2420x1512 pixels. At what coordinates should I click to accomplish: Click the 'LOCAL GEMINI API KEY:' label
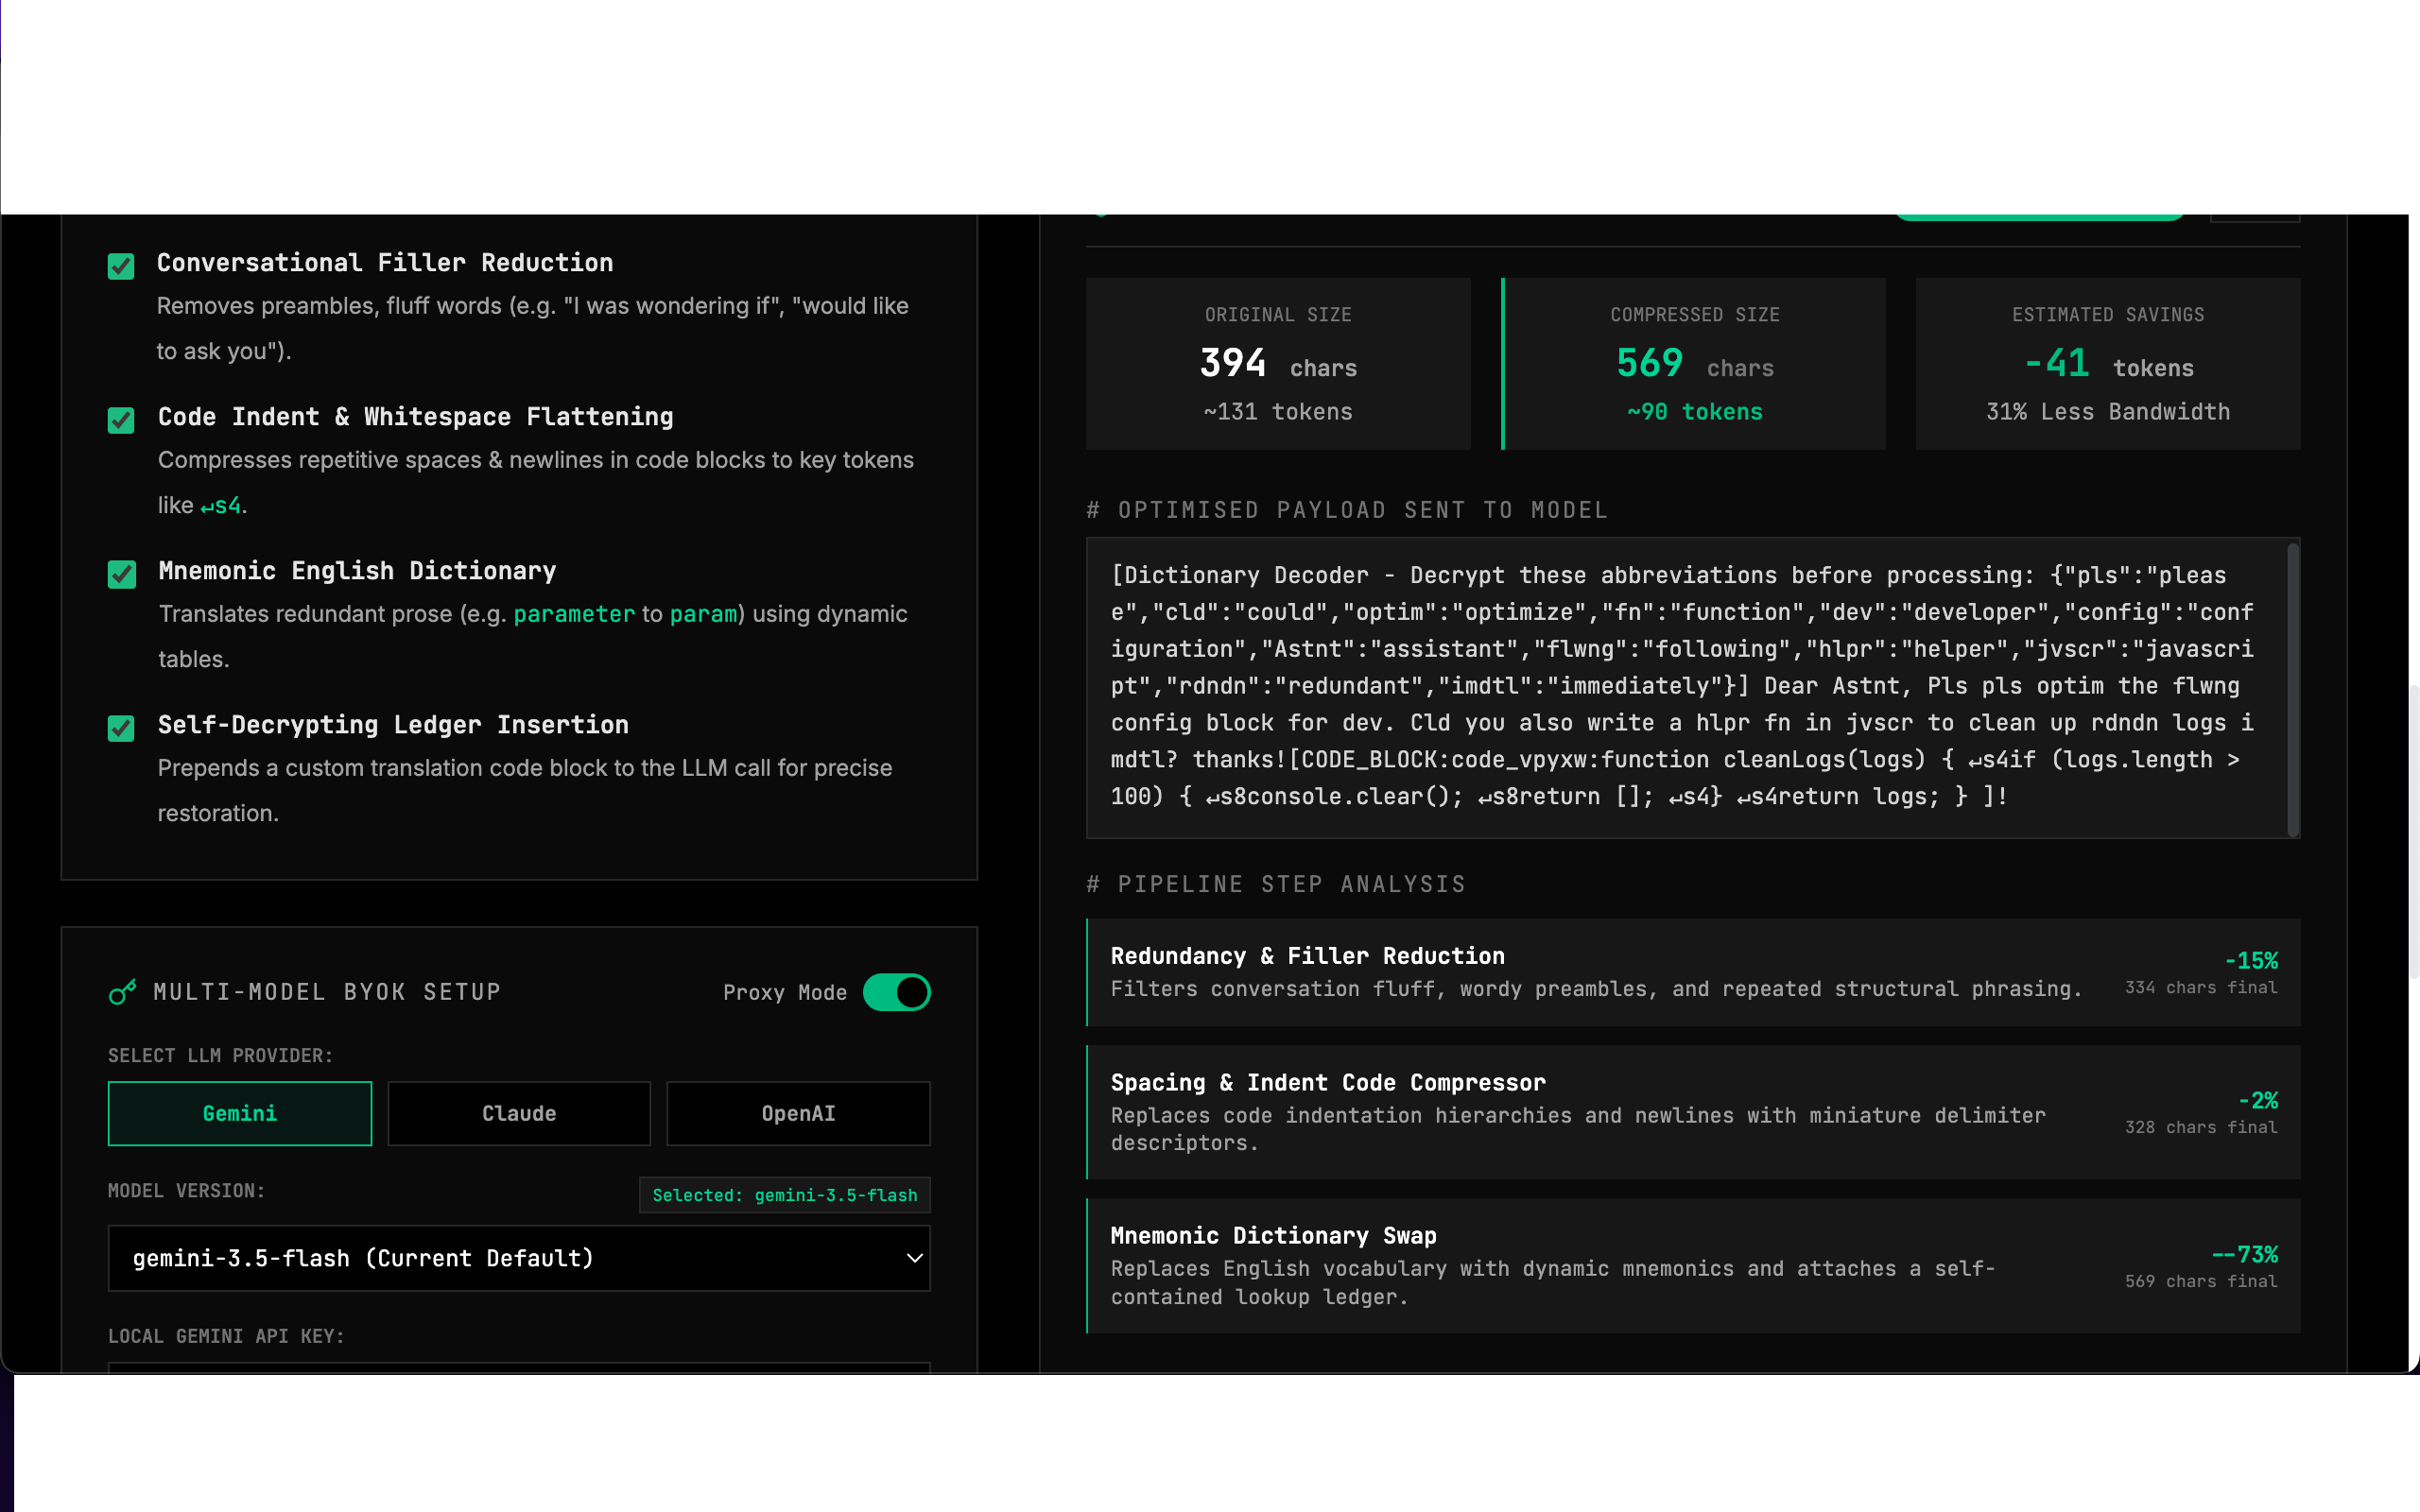(226, 1337)
